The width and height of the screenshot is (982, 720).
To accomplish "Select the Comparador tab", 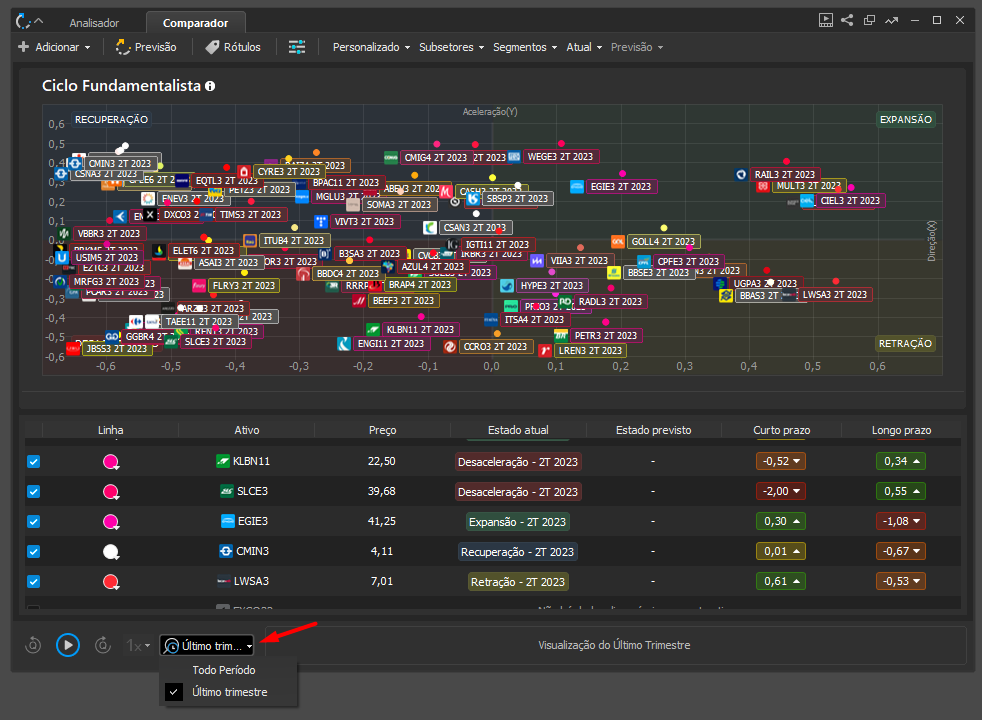I will point(195,23).
